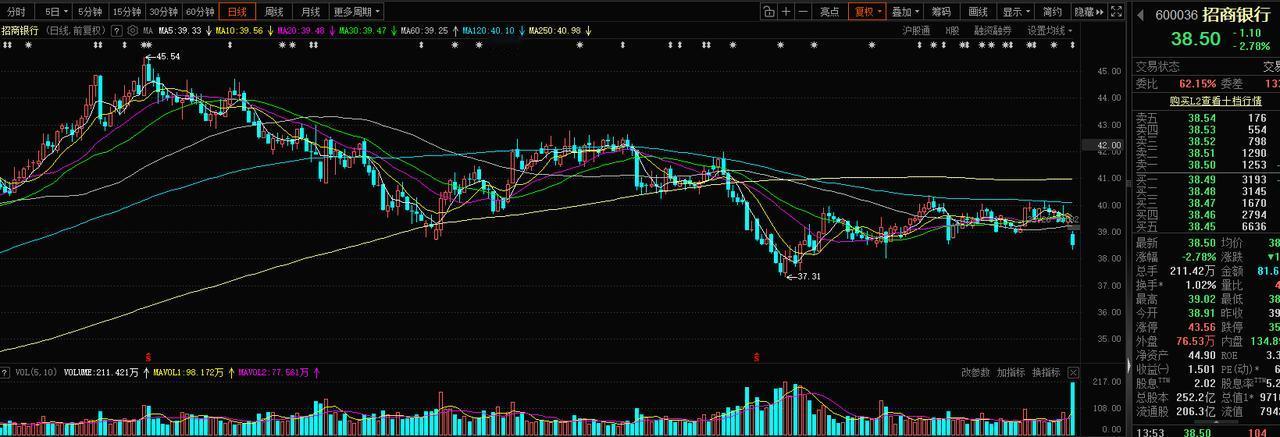Click the MA5:39.33 indicator label
This screenshot has height=437, width=1280.
[x=179, y=31]
